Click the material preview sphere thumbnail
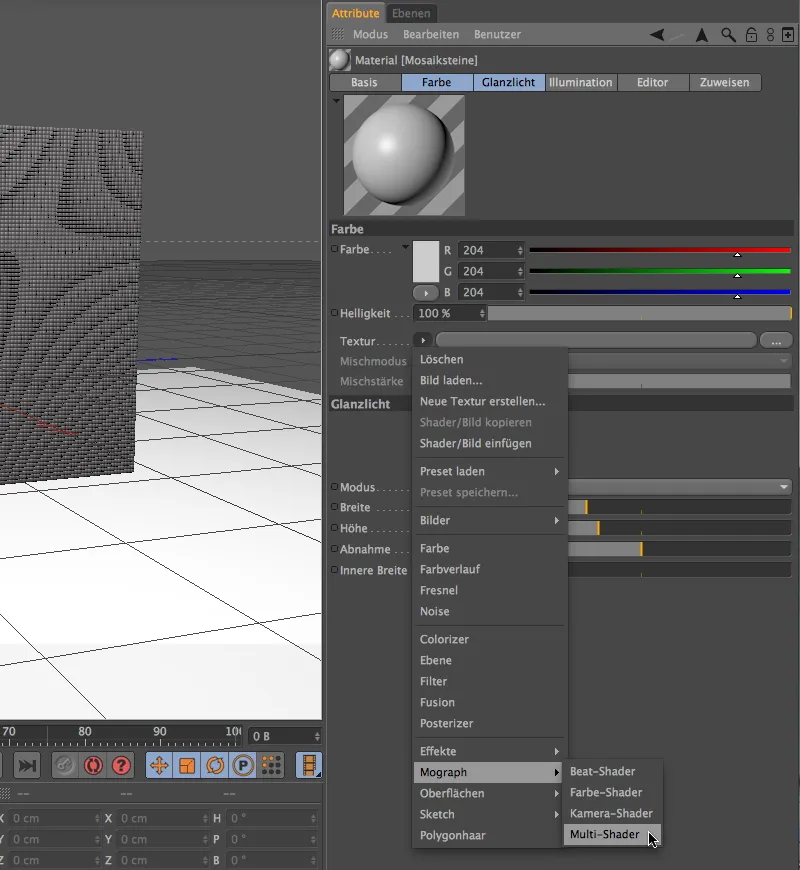The height and width of the screenshot is (870, 800). (402, 155)
